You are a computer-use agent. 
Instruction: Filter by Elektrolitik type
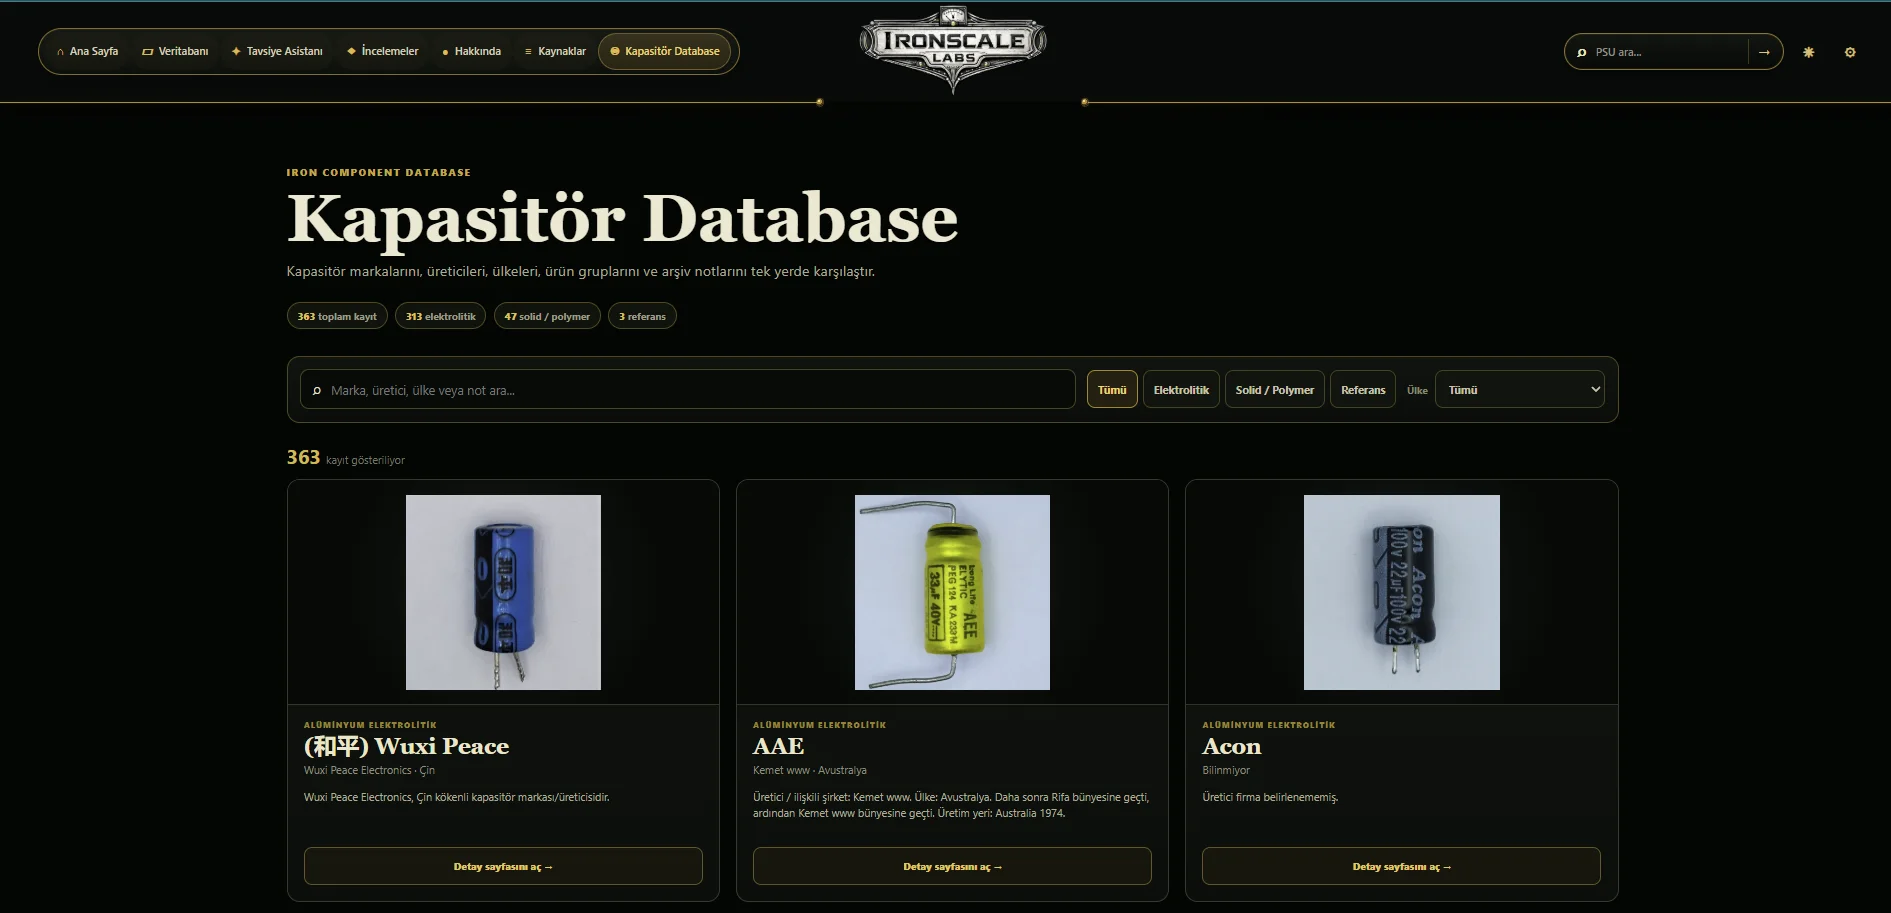tap(1181, 390)
